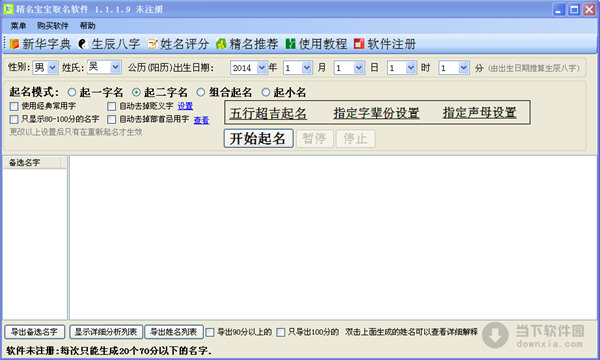Open the 帮助 menu
Viewport: 600px width, 360px height.
[x=87, y=26]
